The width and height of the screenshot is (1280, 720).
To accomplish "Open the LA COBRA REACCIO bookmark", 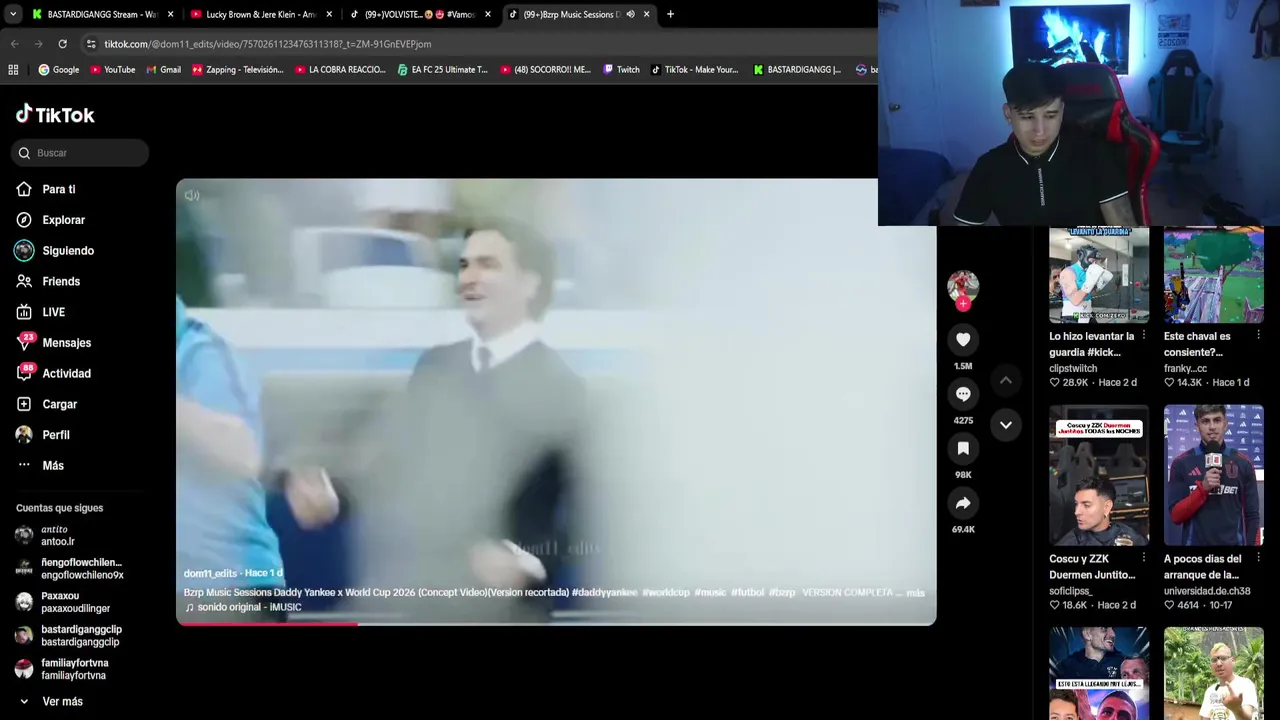I will 340,70.
